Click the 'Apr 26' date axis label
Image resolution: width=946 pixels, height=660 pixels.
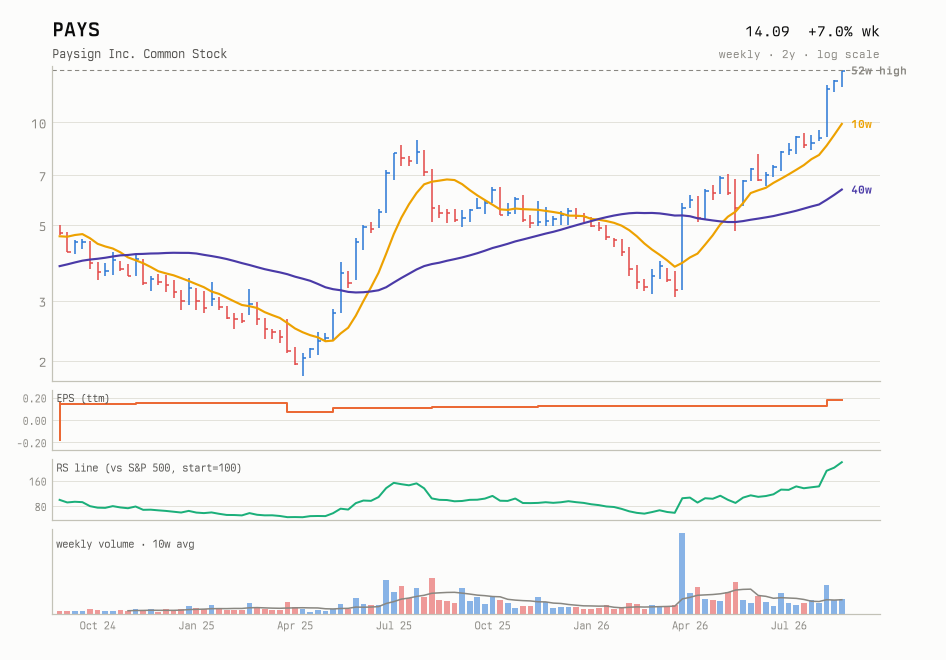pos(690,626)
